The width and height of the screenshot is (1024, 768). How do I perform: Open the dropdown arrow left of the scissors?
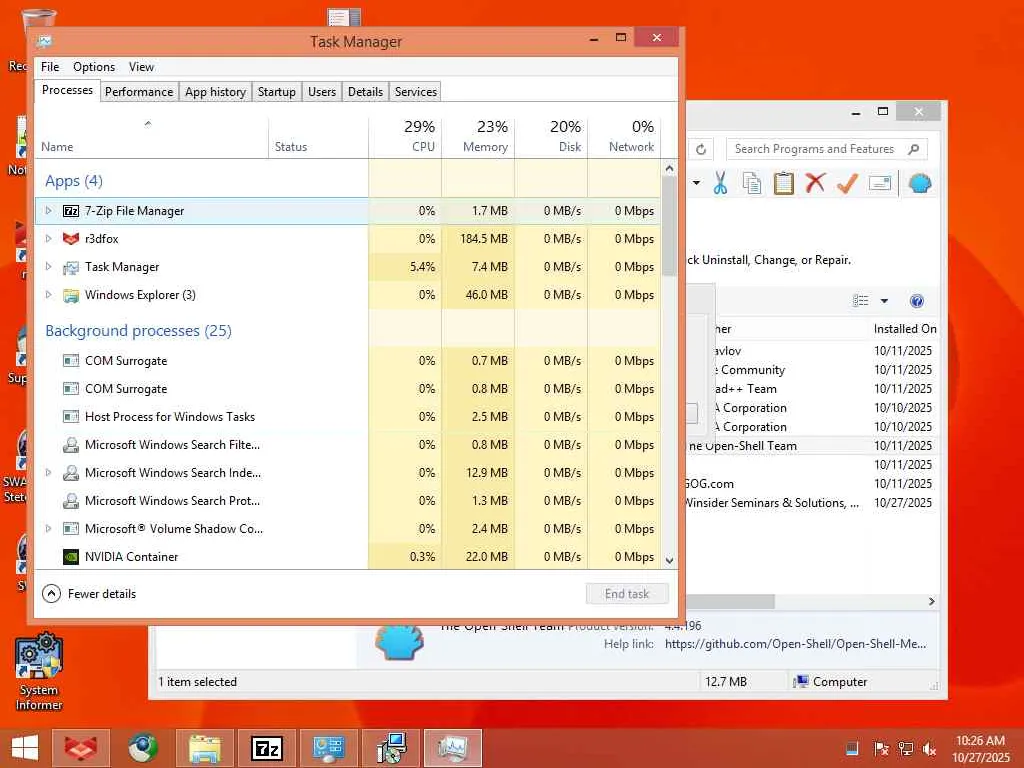pyautogui.click(x=696, y=184)
